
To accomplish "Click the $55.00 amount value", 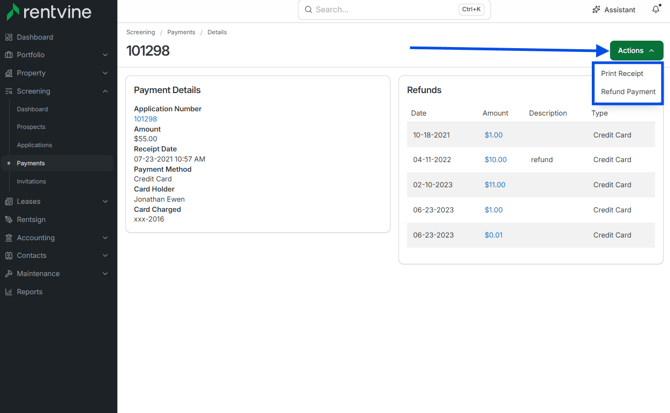I will (x=145, y=139).
